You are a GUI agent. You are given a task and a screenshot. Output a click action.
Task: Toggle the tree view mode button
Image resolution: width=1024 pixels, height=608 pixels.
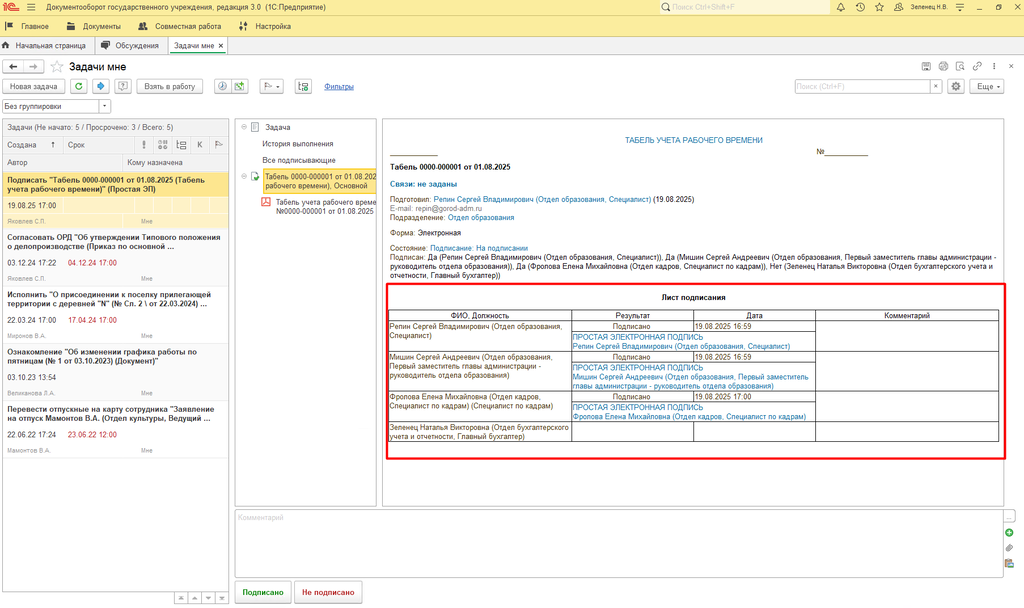(303, 87)
